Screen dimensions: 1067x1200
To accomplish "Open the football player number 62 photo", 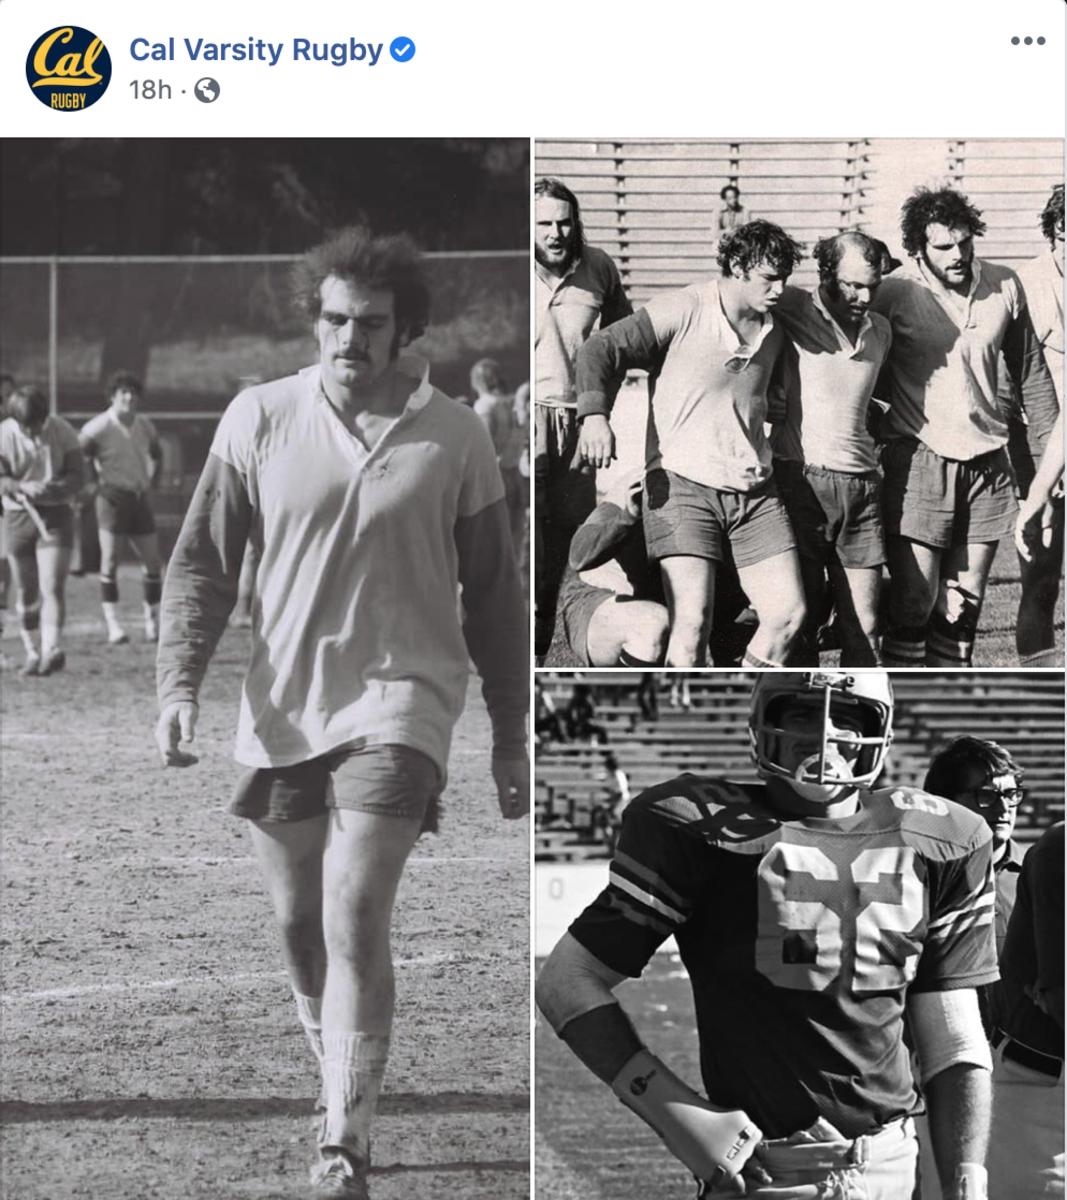I will tap(799, 936).
